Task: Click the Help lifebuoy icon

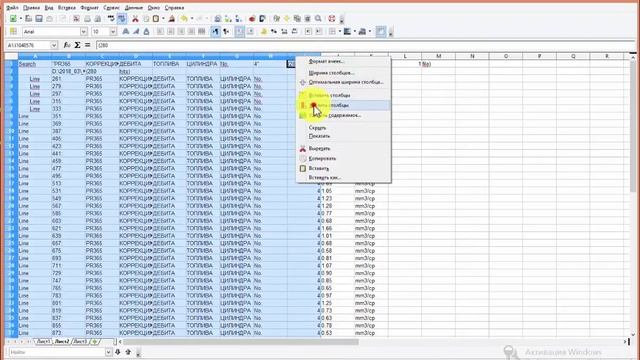Action: 331,19
